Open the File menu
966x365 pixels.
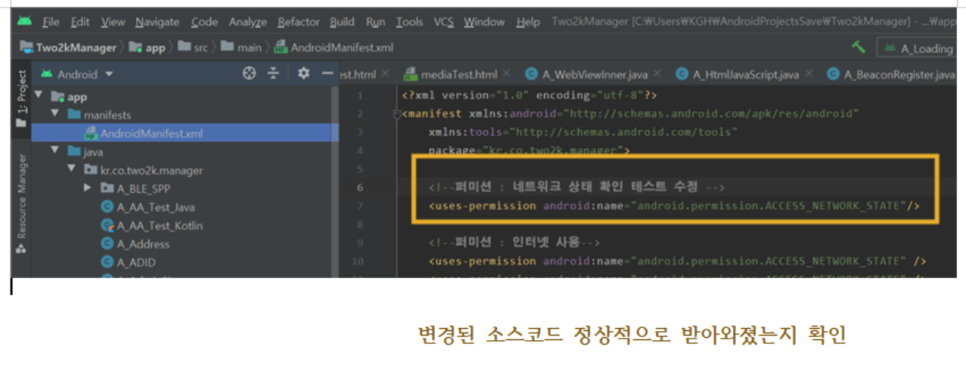(51, 22)
